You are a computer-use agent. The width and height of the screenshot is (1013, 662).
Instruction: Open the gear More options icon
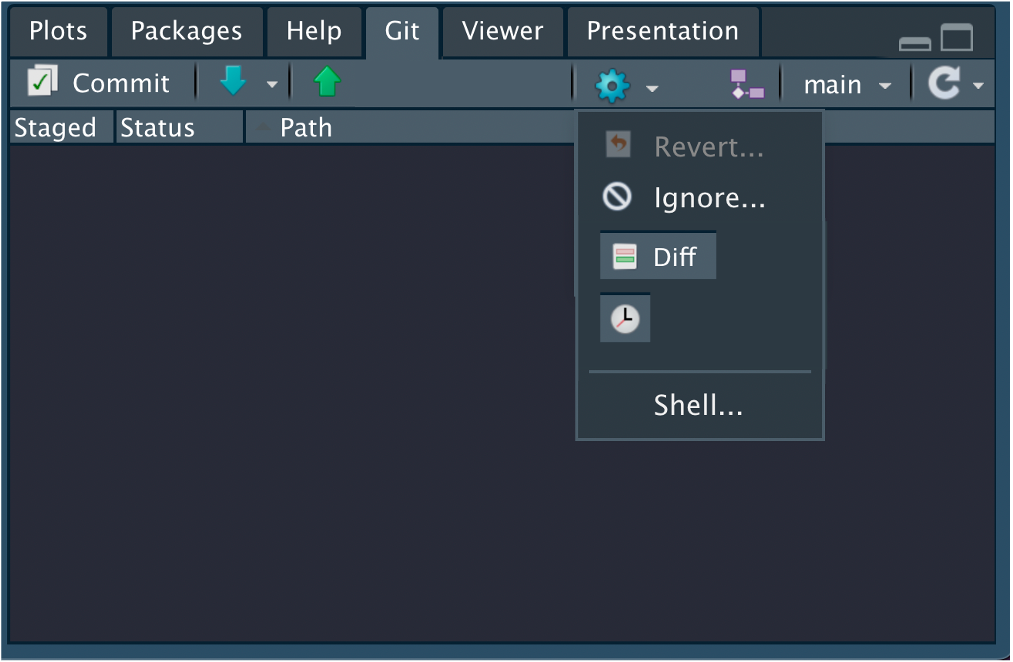(x=613, y=85)
